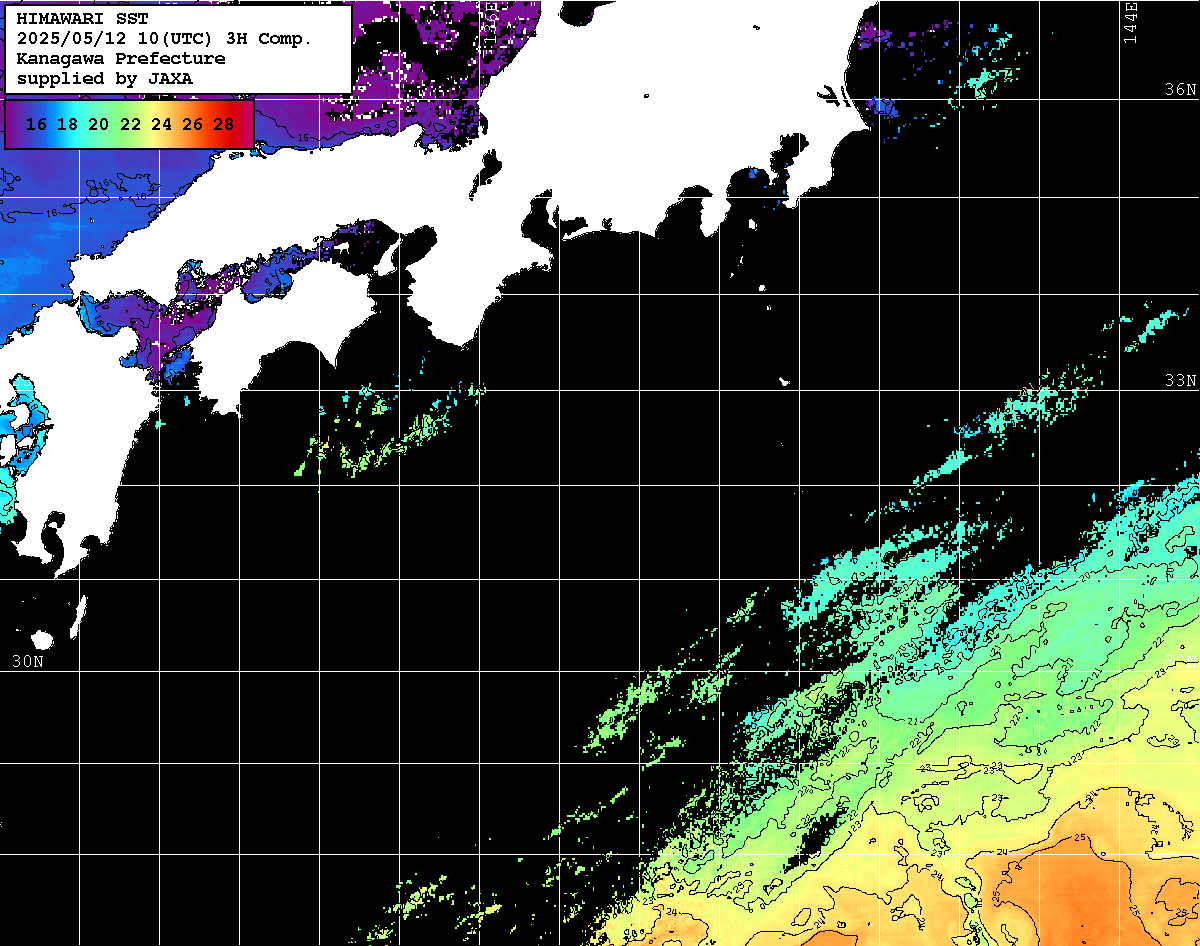Screen dimensions: 1200x946
Task: Click the 'supplied by JAXA' text
Action: pyautogui.click(x=104, y=78)
